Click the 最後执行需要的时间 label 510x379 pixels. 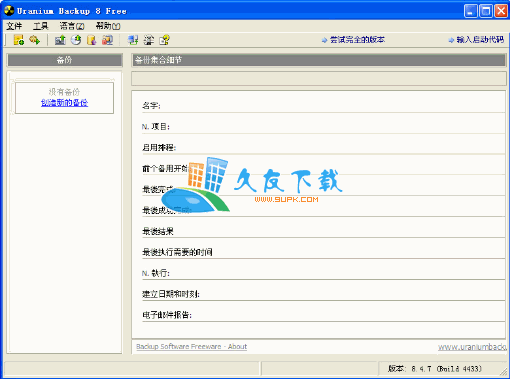(177, 252)
